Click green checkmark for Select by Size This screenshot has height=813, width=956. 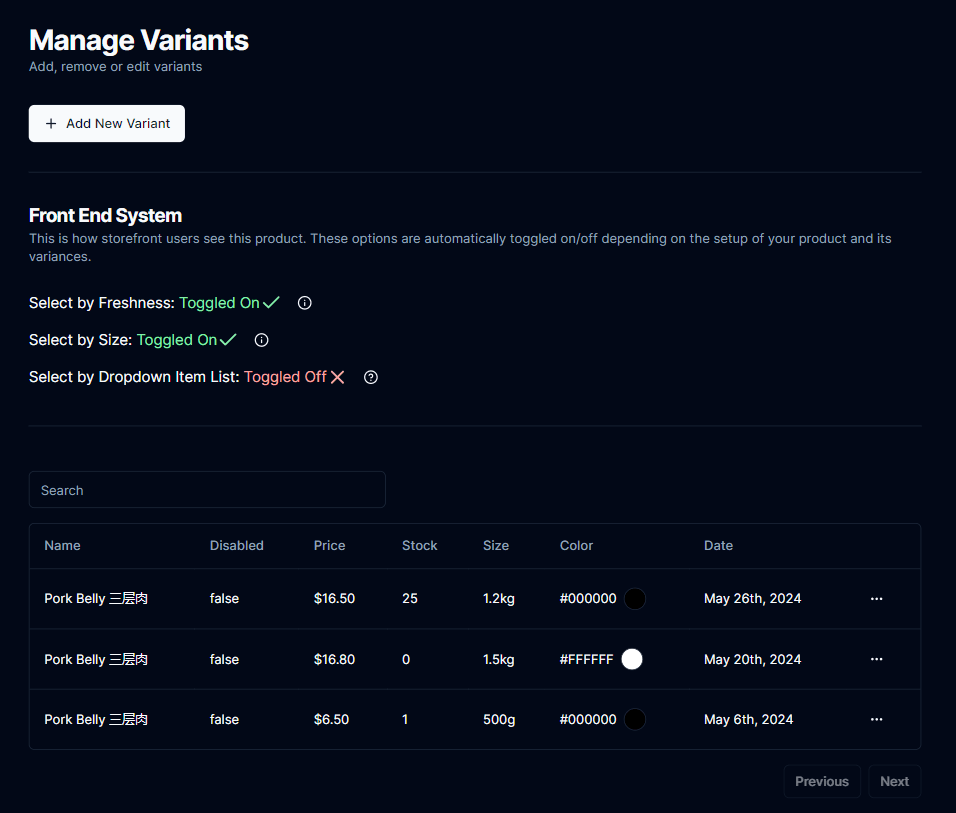[x=228, y=340]
